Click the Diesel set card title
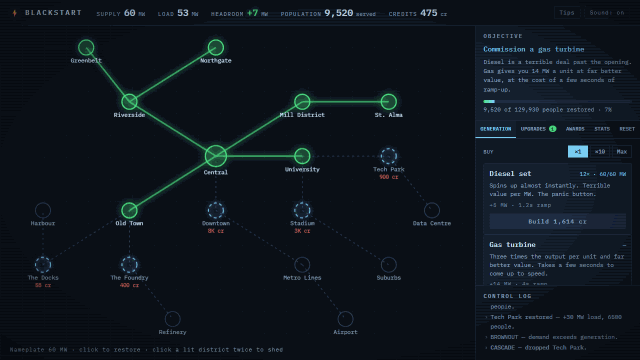 (510, 173)
